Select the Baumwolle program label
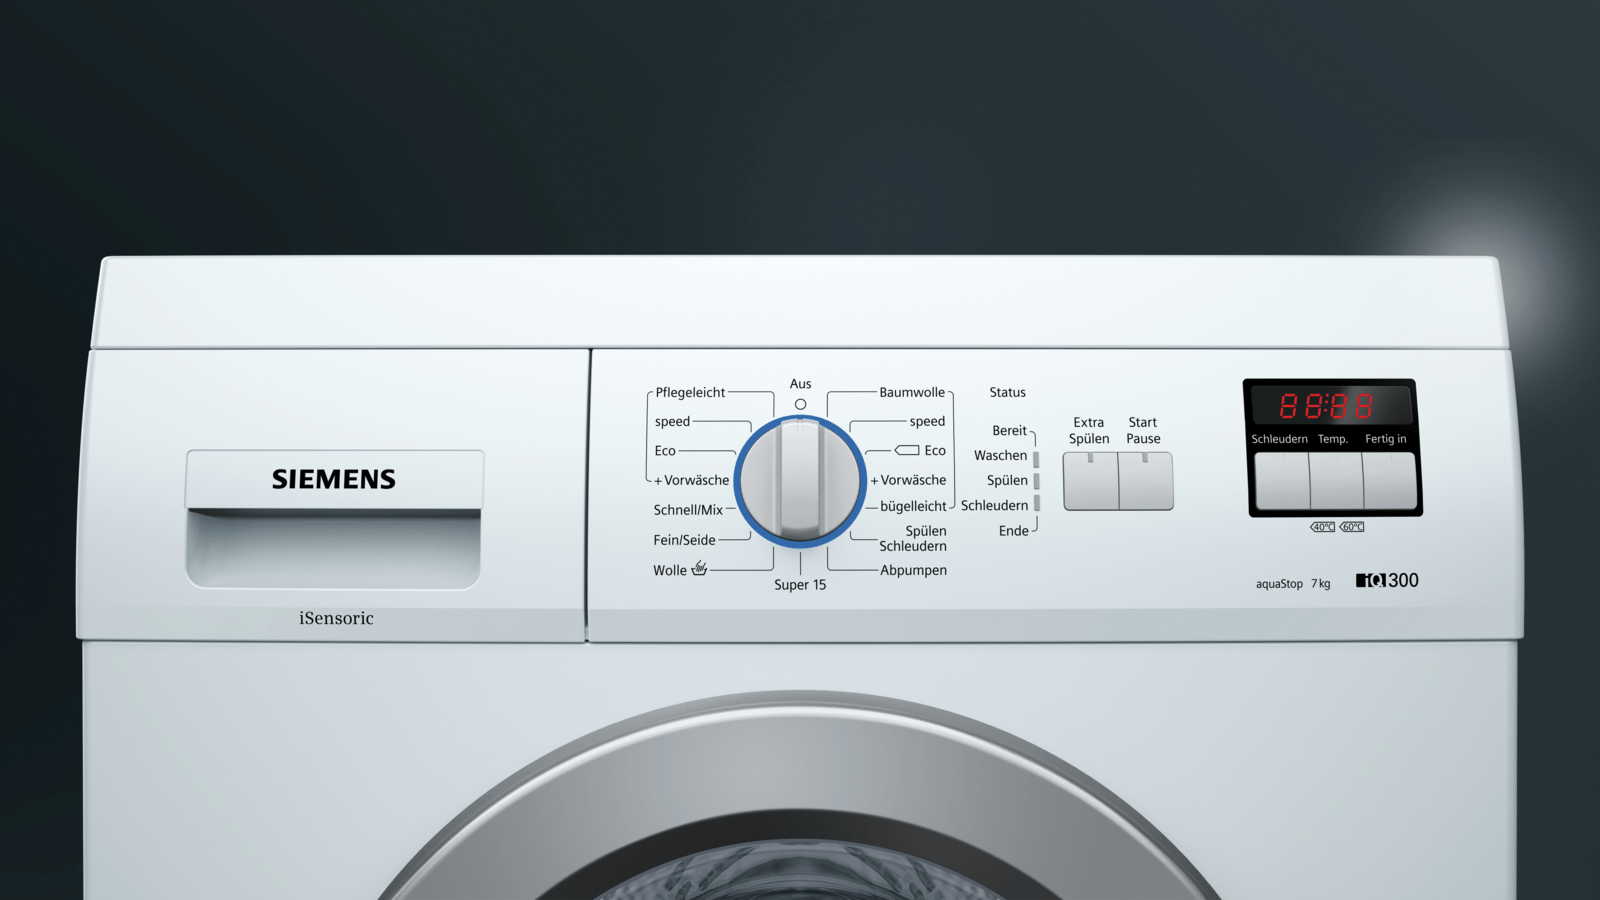Image resolution: width=1600 pixels, height=900 pixels. [912, 392]
